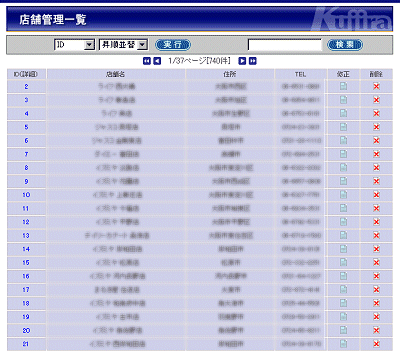Click the 1/37ページ[740件] page indicator text
This screenshot has height=361, width=400.
pos(199,61)
